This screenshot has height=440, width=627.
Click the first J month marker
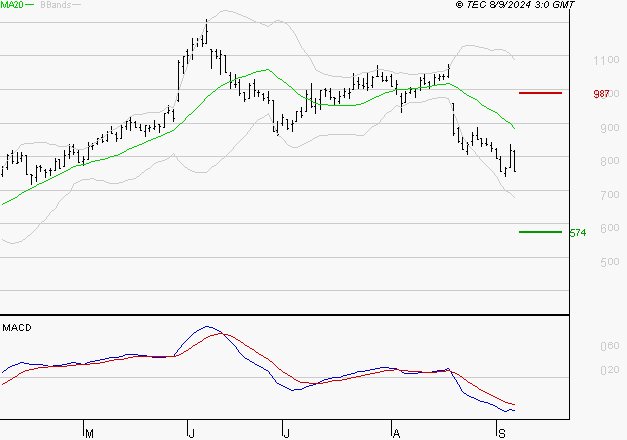tap(191, 433)
